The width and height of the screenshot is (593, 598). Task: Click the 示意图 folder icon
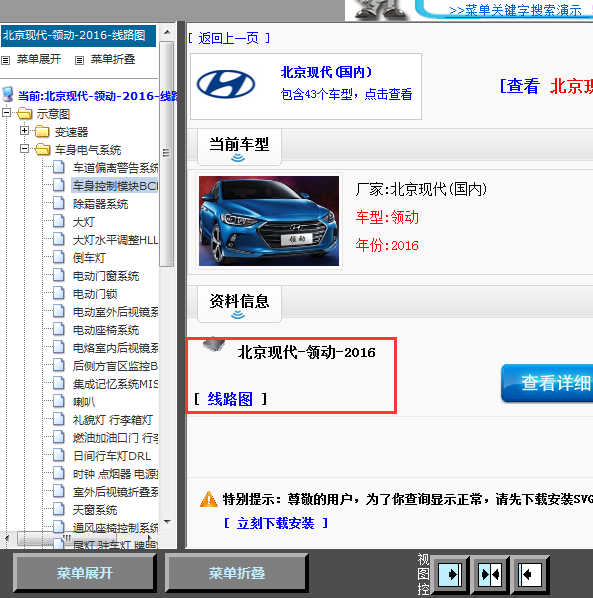pyautogui.click(x=25, y=113)
